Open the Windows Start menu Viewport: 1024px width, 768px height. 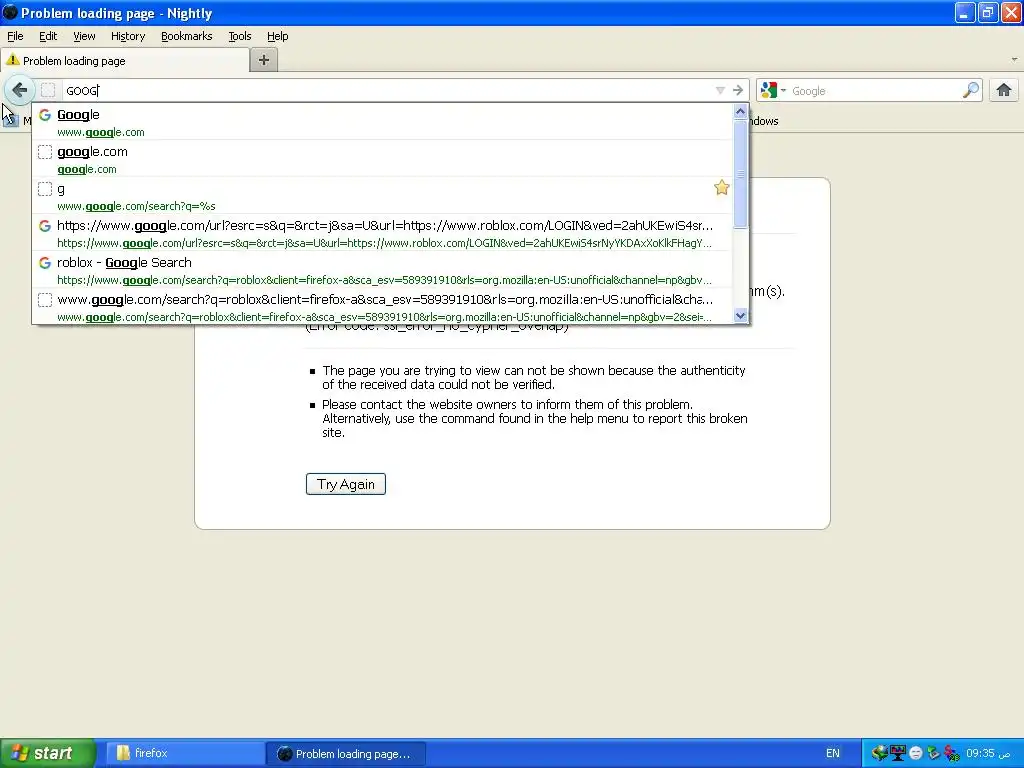(x=48, y=753)
